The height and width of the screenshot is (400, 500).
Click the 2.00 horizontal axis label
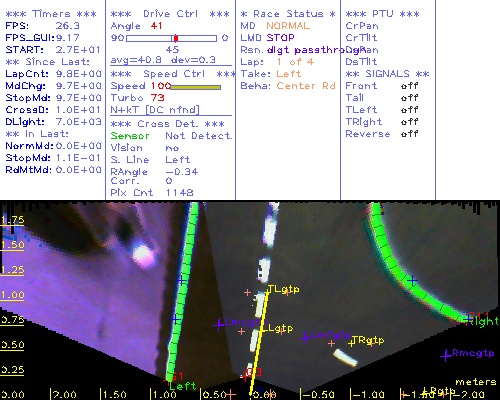click(x=64, y=395)
